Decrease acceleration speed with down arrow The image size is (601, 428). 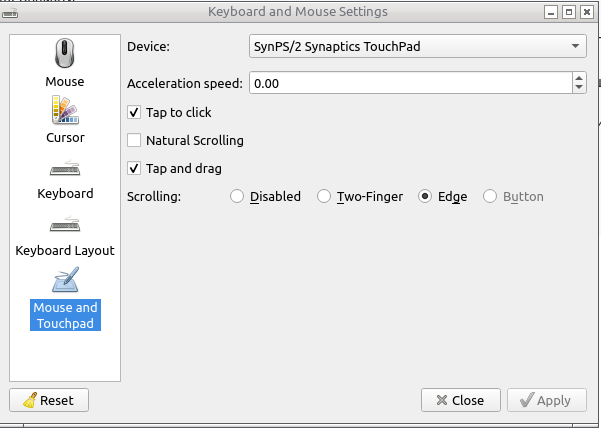[579, 89]
